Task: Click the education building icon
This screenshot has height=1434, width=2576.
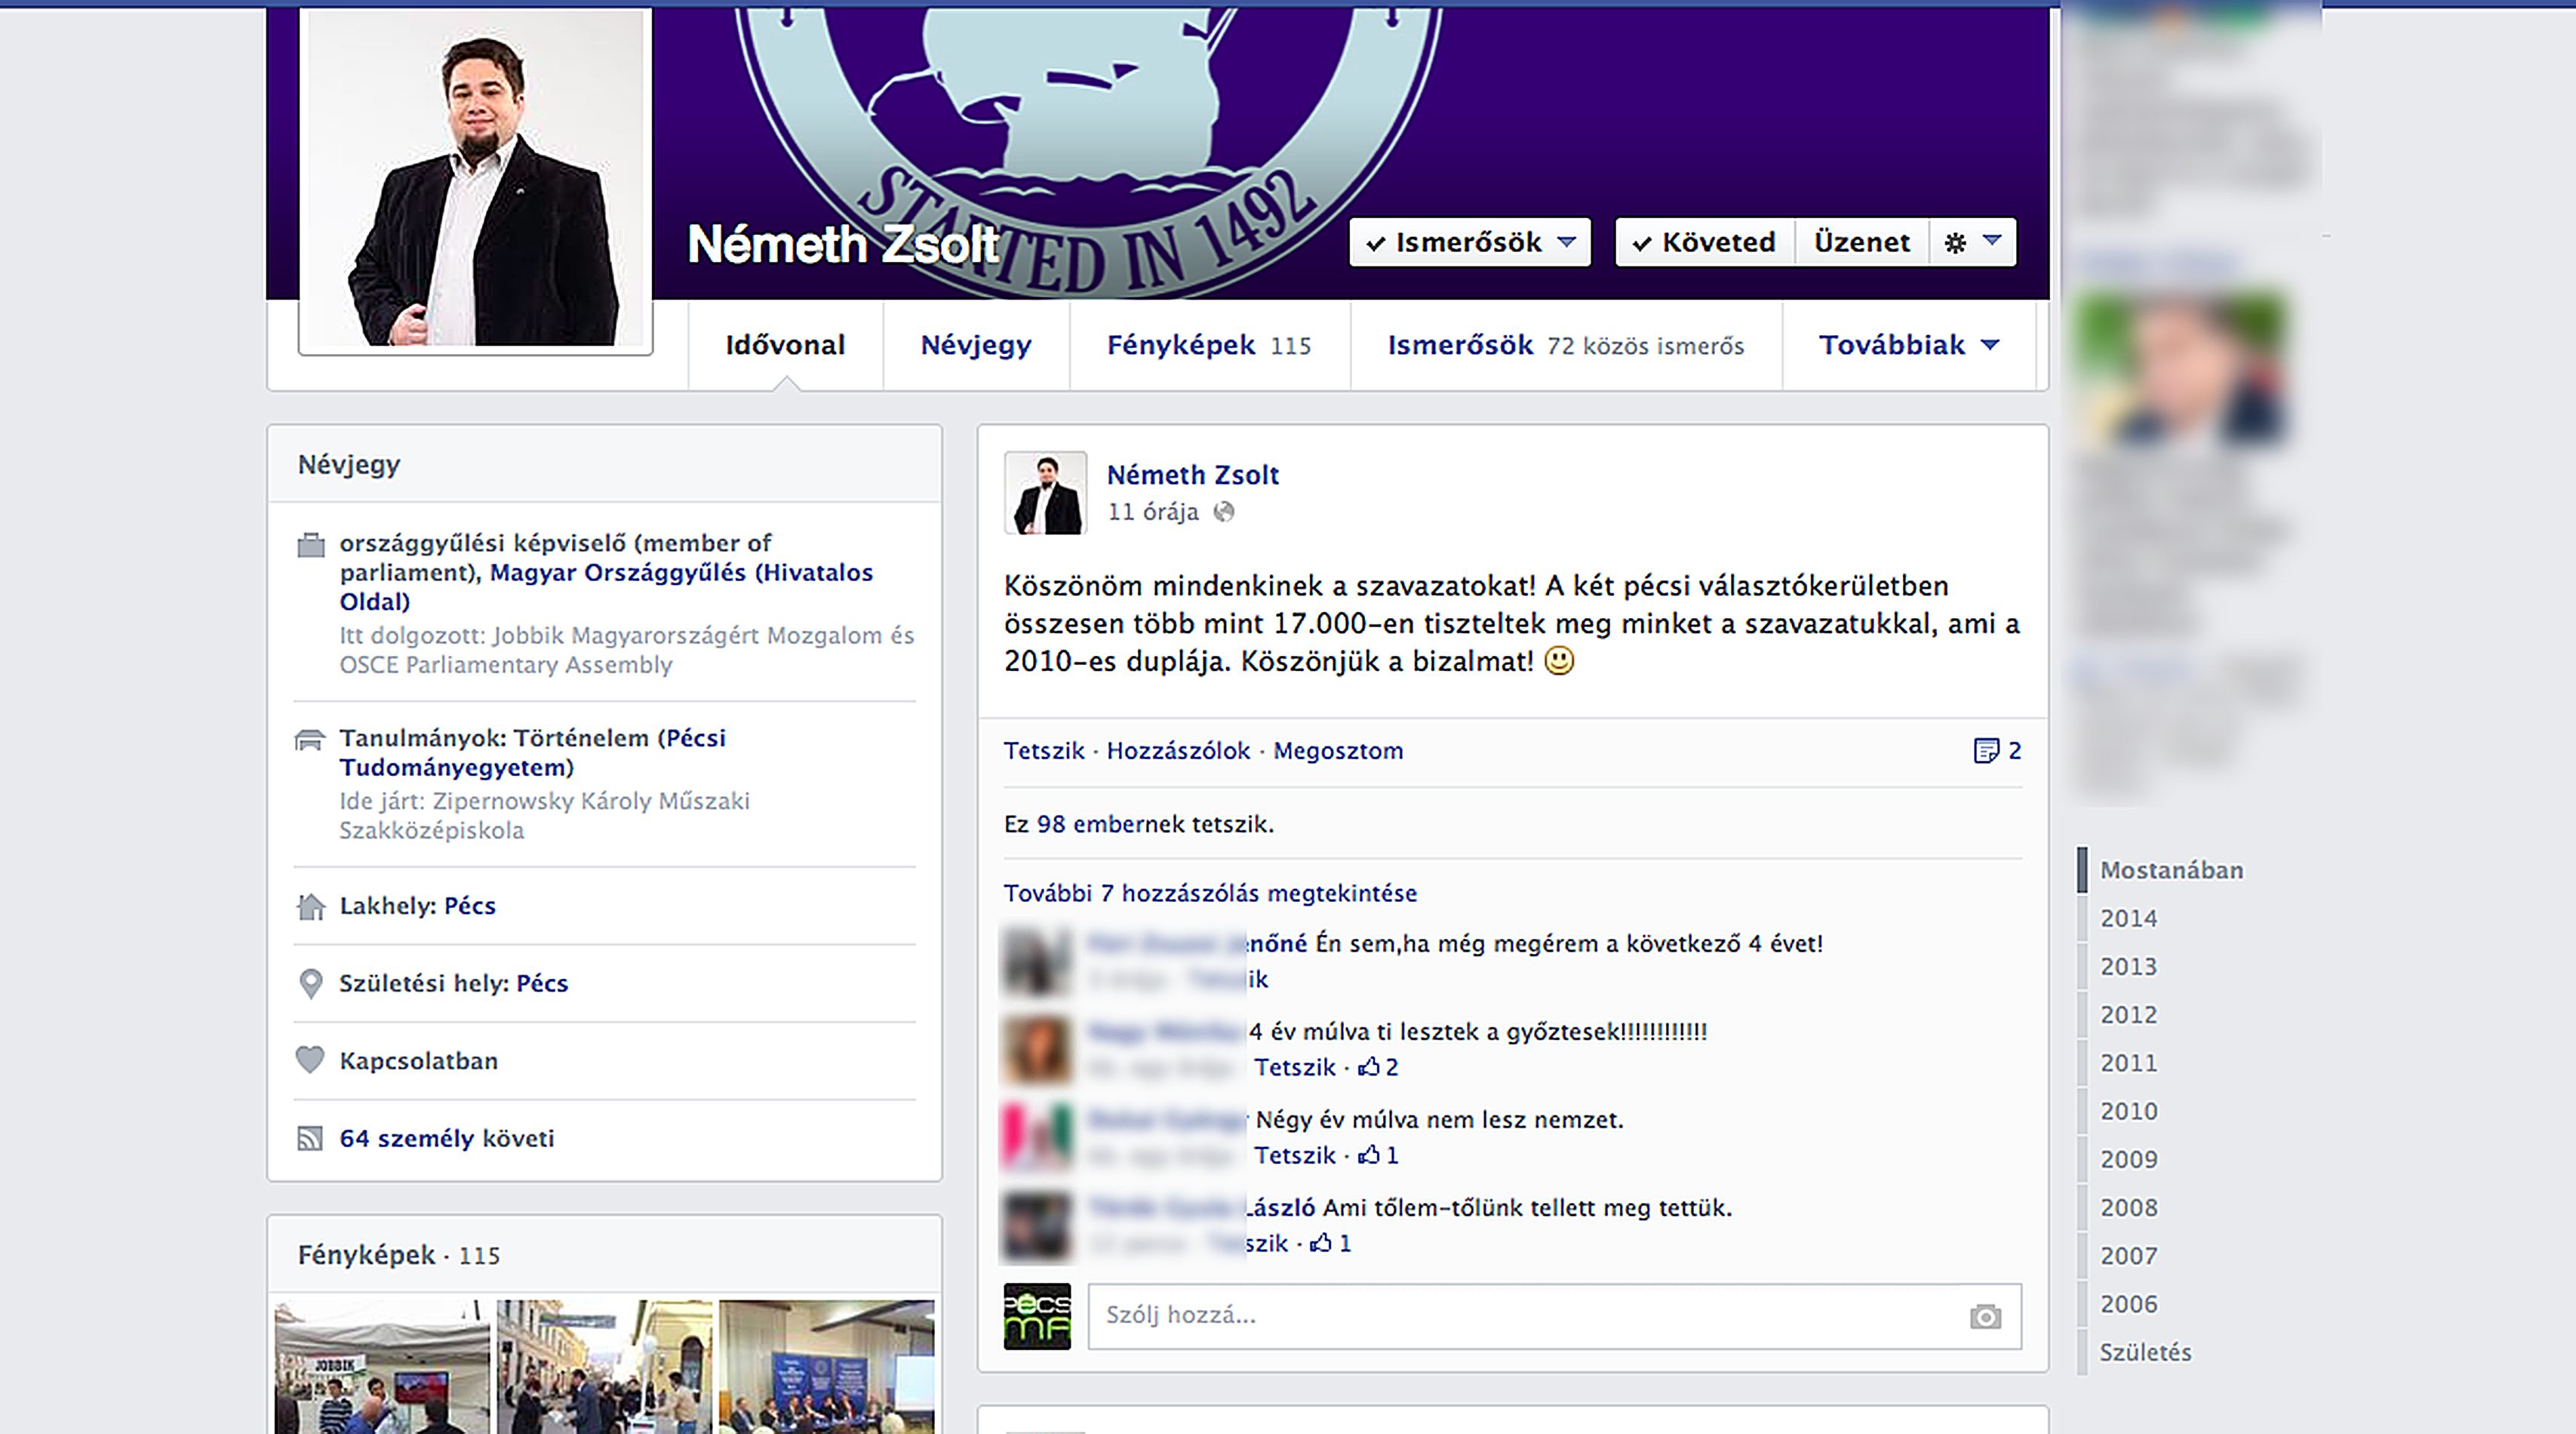Action: coord(310,740)
